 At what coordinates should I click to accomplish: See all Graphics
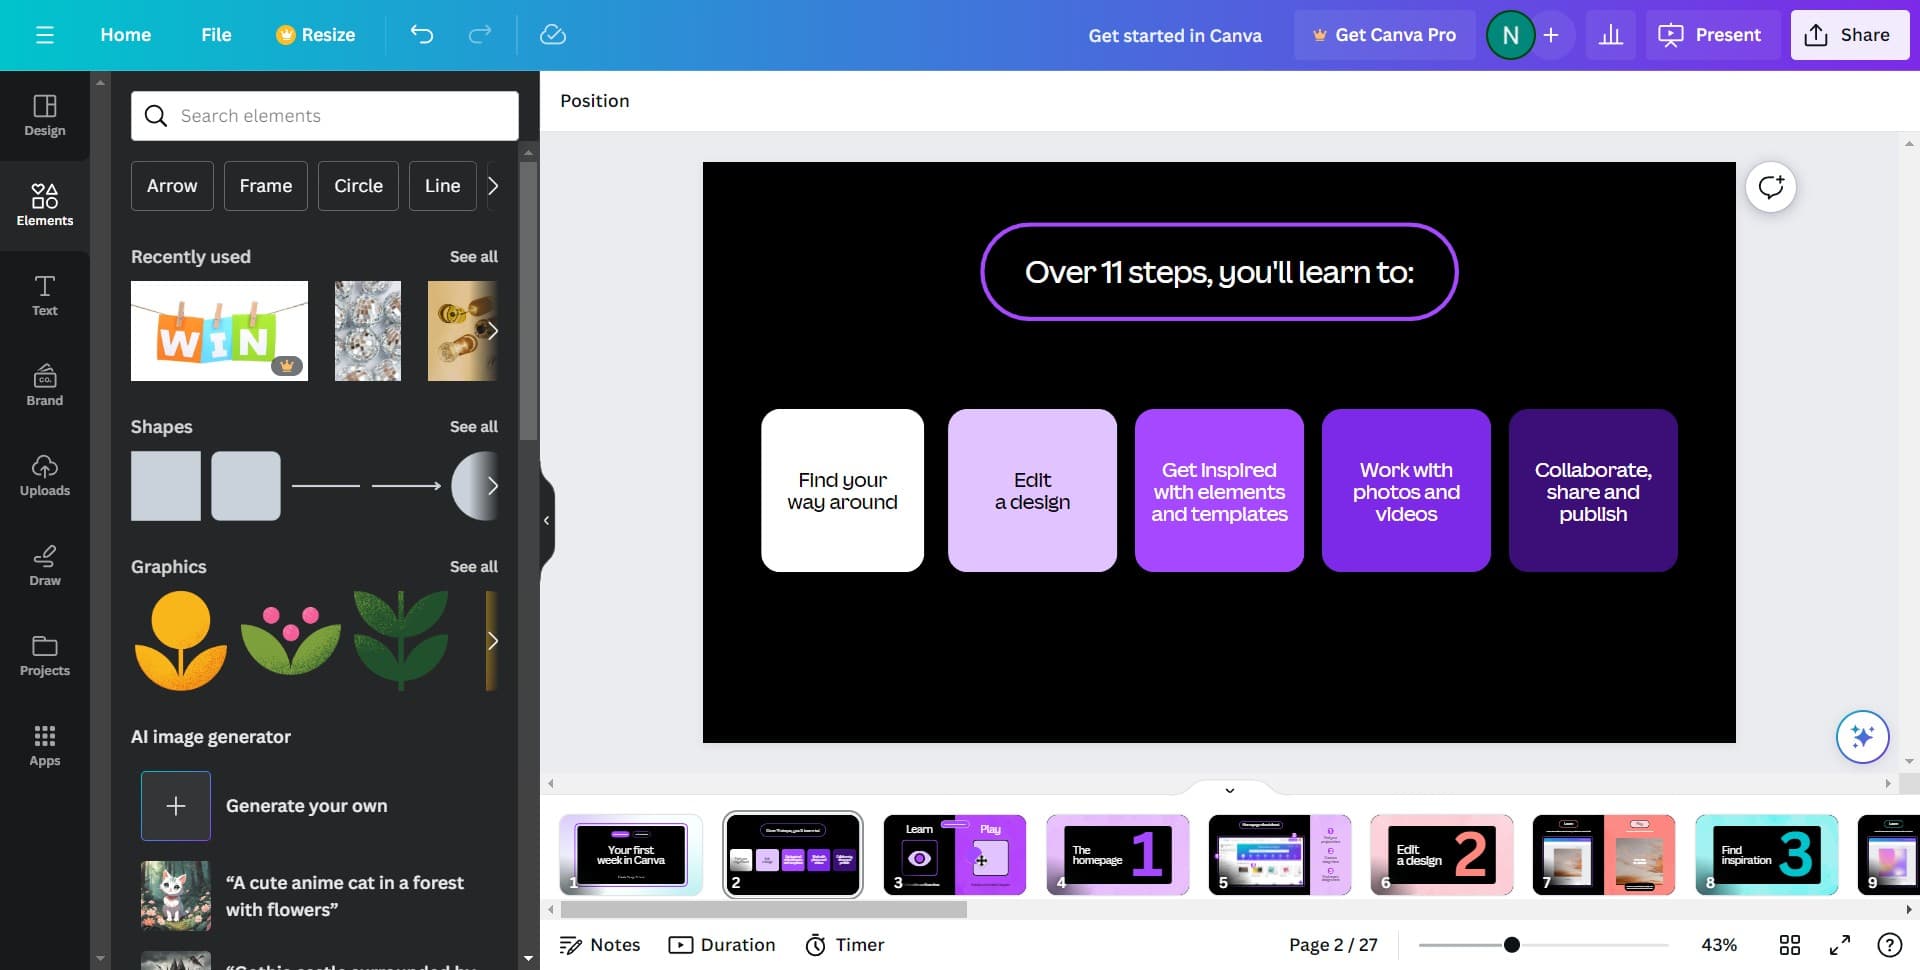pos(474,567)
